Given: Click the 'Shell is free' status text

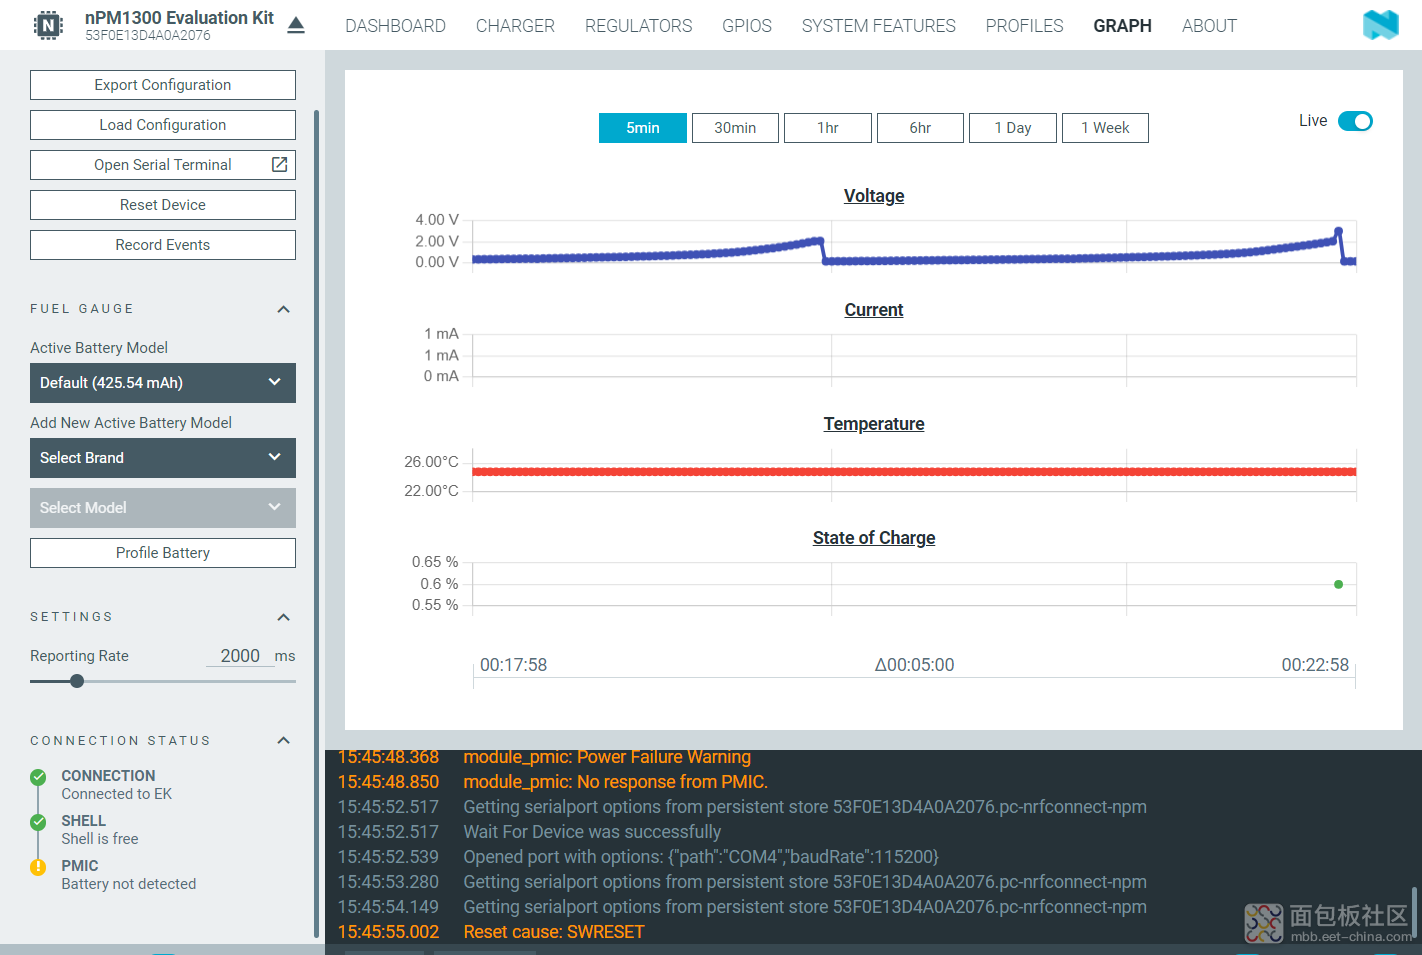Looking at the screenshot, I should 100,839.
